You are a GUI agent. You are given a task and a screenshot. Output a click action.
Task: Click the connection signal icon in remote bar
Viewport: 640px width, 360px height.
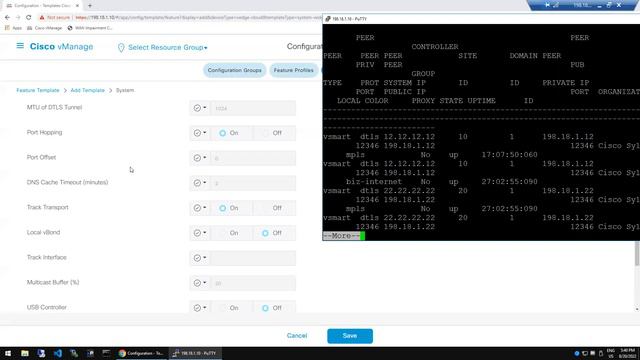pos(556,5)
